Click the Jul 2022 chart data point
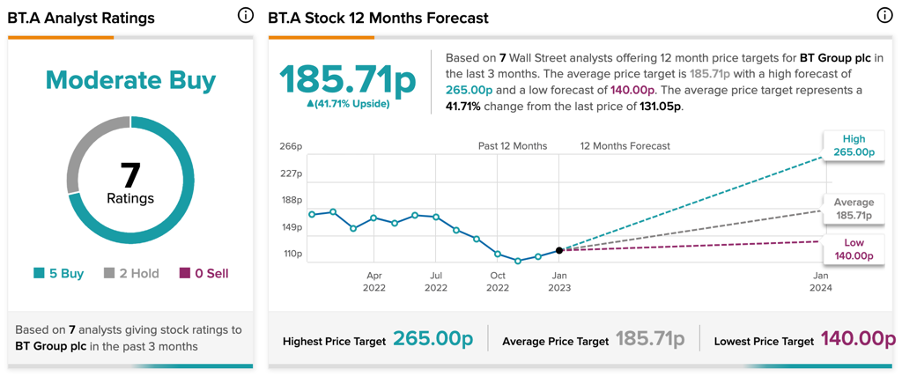Image resolution: width=902 pixels, height=384 pixels. pos(436,217)
